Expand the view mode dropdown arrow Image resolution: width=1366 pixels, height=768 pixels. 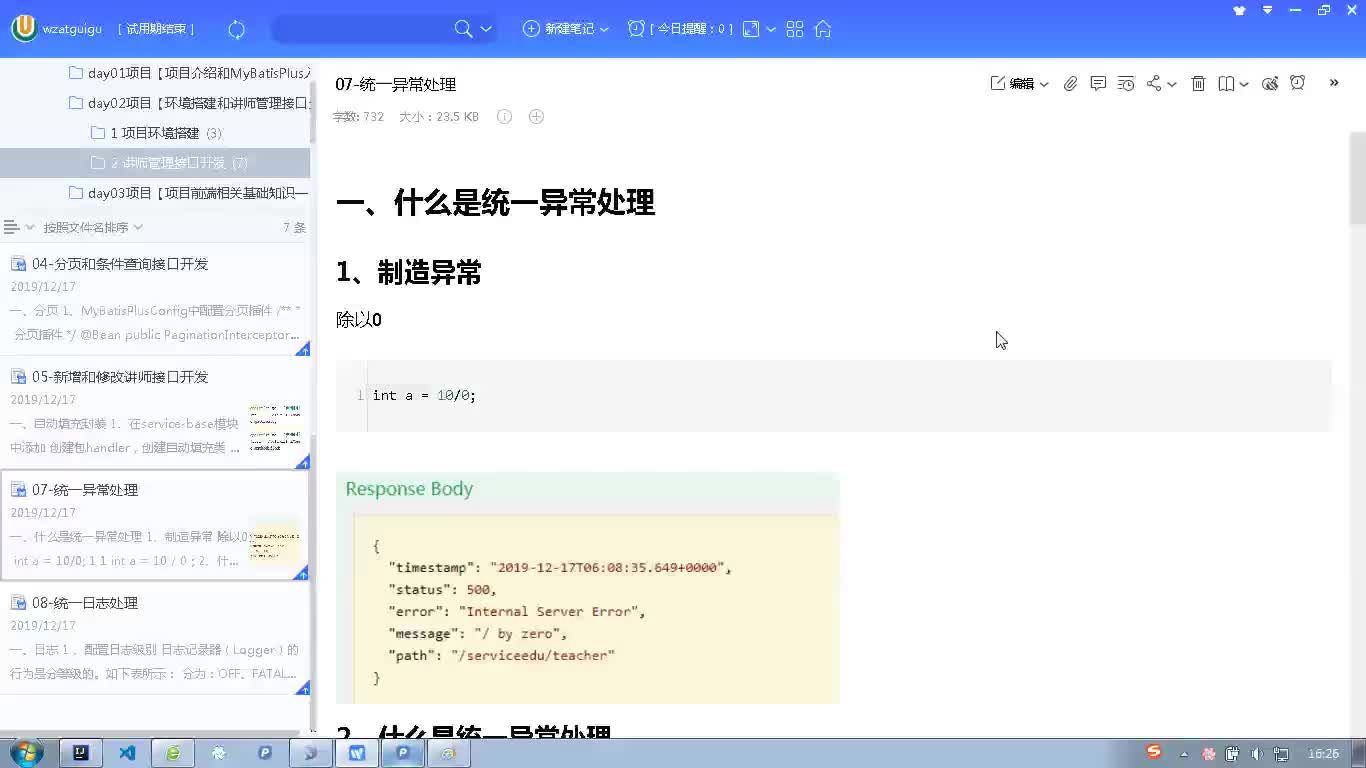tap(771, 29)
